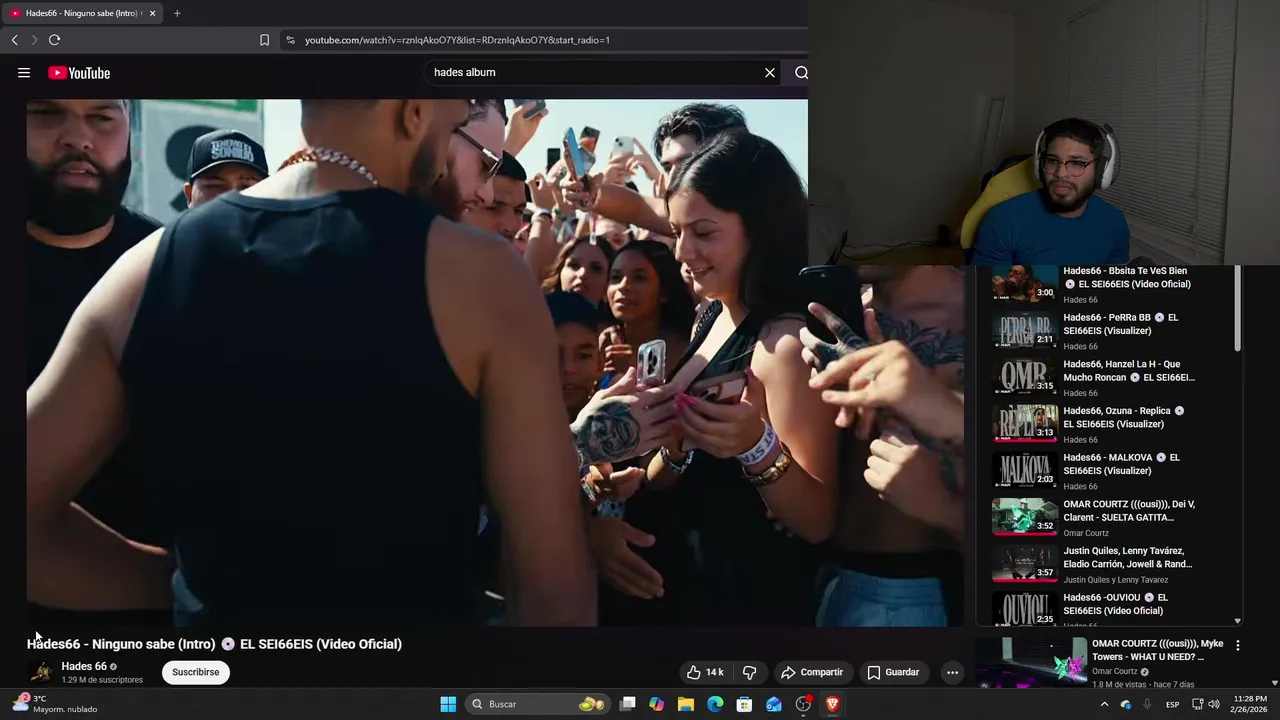Open the YouTube guide hamburger menu
This screenshot has width=1280, height=720.
click(24, 73)
